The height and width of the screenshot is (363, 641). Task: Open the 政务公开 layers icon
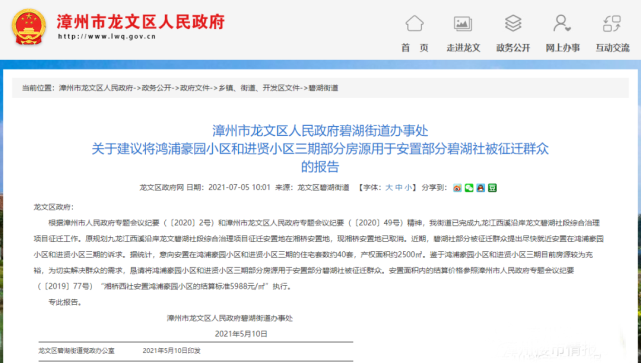[513, 23]
